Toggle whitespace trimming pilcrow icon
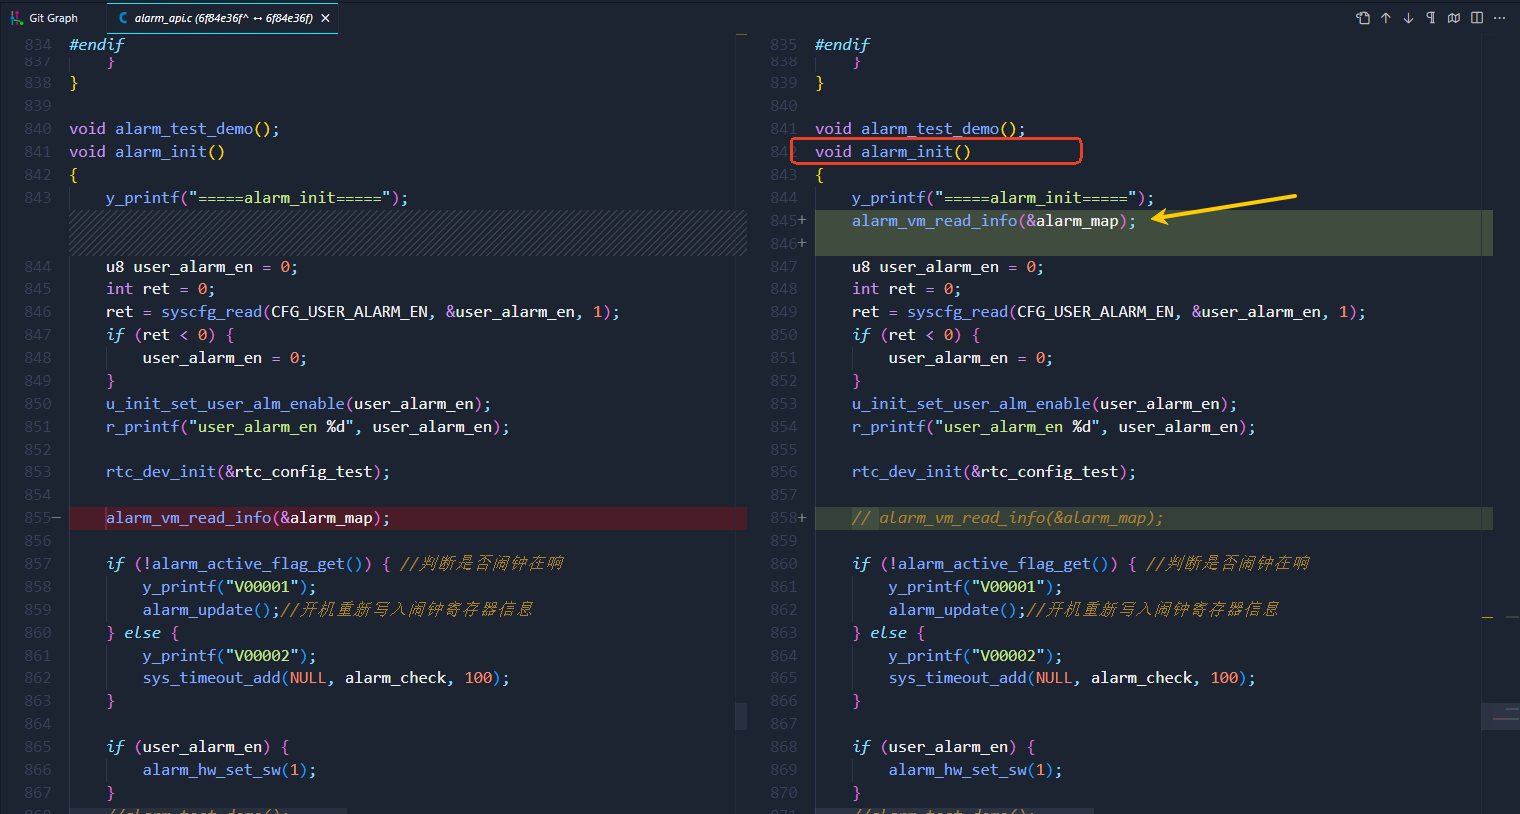This screenshot has height=814, width=1520. coord(1430,18)
